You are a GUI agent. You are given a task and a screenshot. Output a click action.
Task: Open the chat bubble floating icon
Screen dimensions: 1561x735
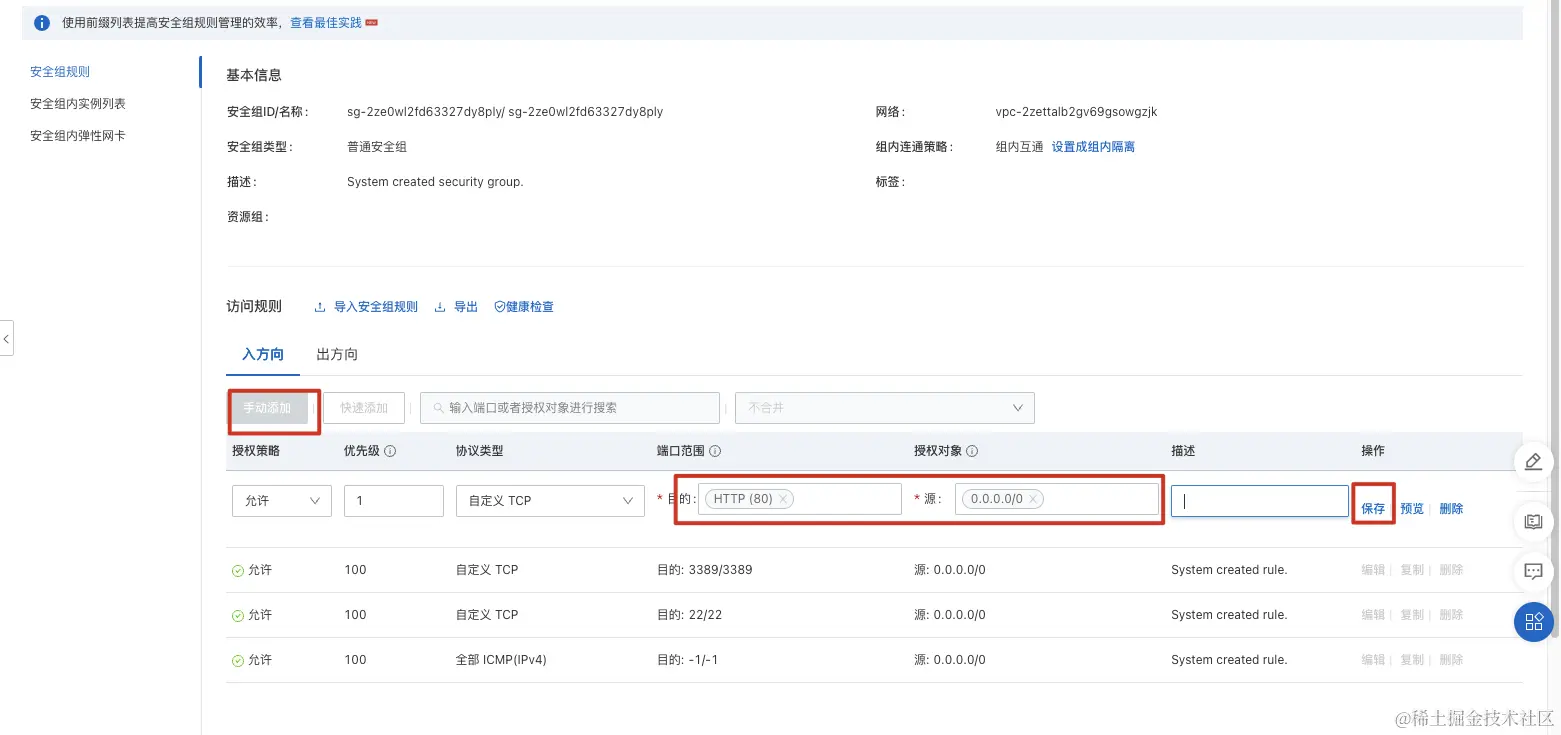click(x=1533, y=571)
